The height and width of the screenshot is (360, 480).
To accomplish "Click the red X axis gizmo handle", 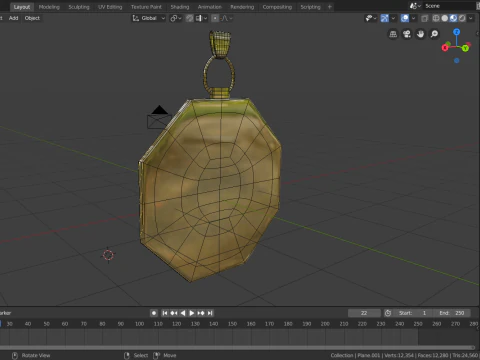I will pos(445,48).
